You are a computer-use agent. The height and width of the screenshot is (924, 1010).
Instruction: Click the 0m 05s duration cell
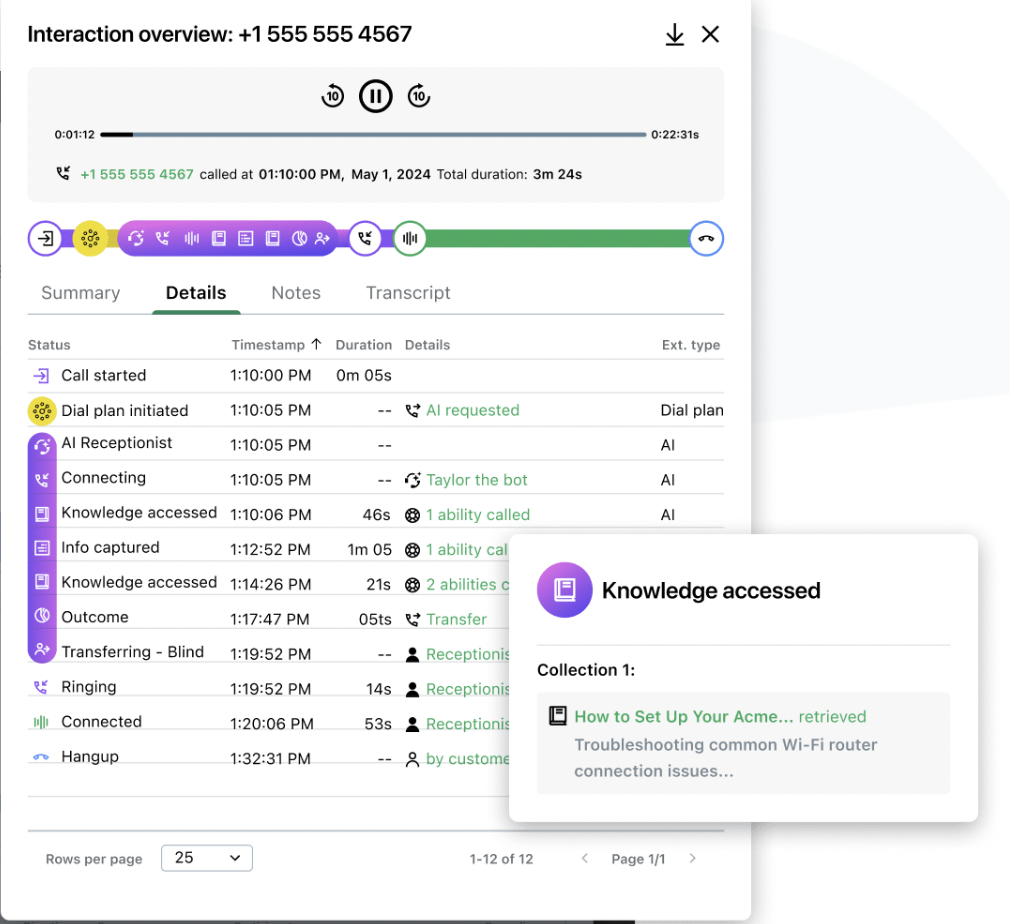pos(363,376)
